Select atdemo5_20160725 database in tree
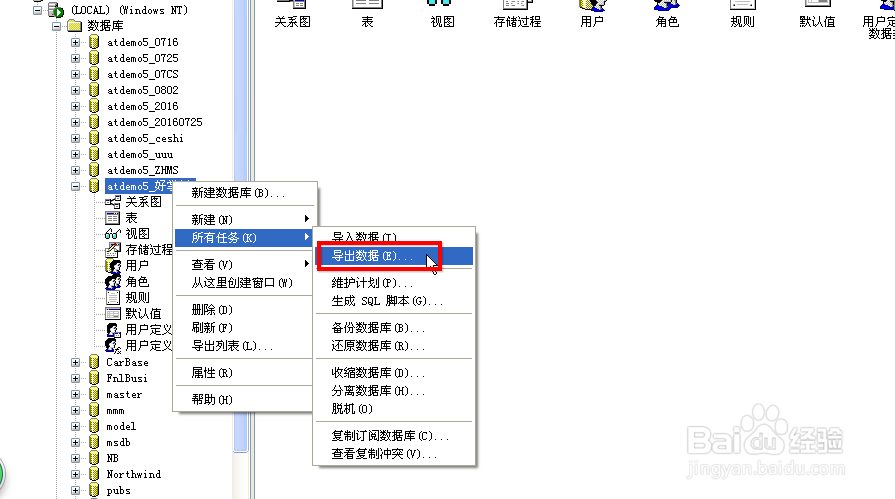The image size is (895, 499). pos(154,122)
